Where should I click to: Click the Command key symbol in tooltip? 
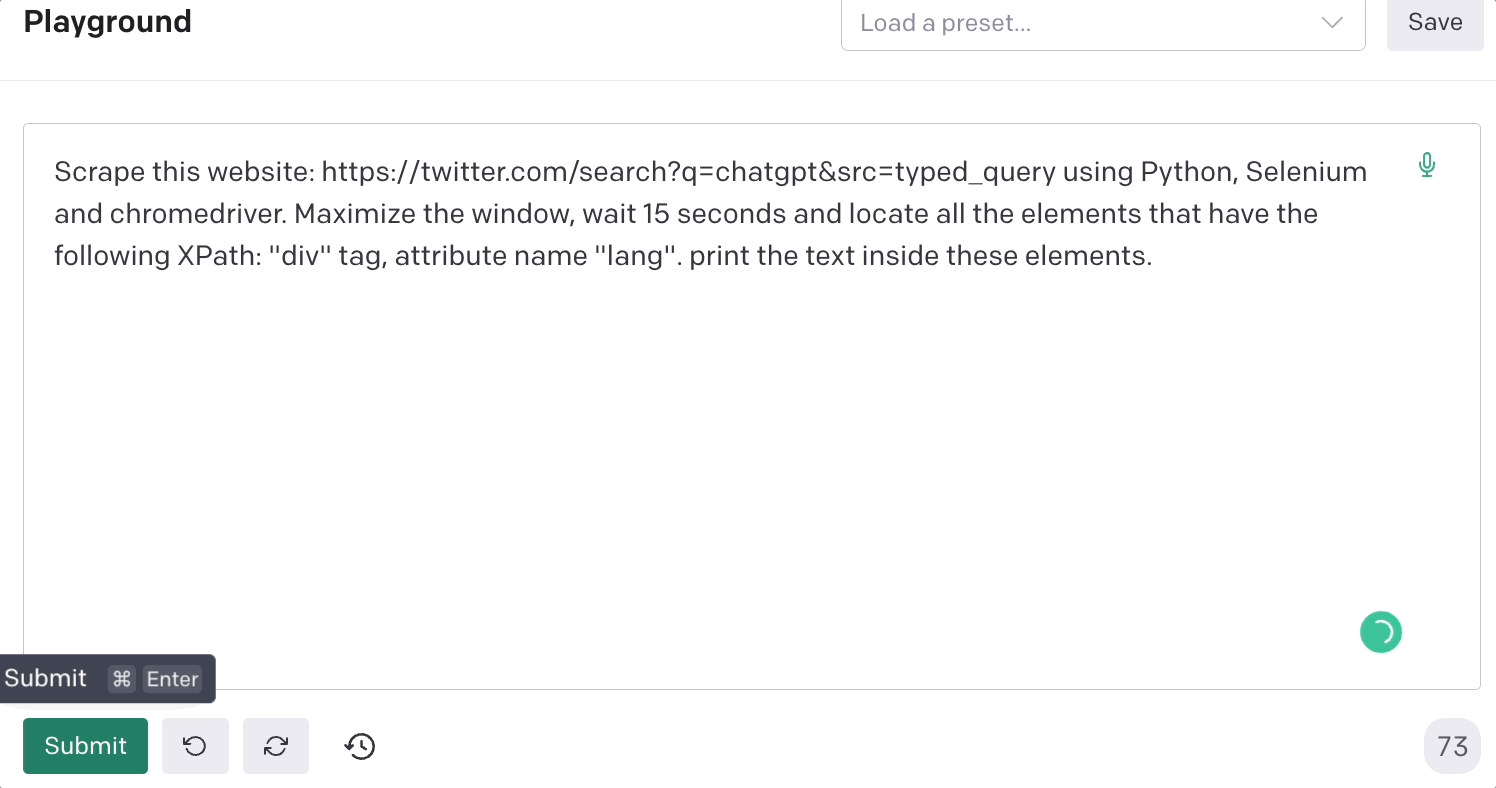tap(122, 679)
